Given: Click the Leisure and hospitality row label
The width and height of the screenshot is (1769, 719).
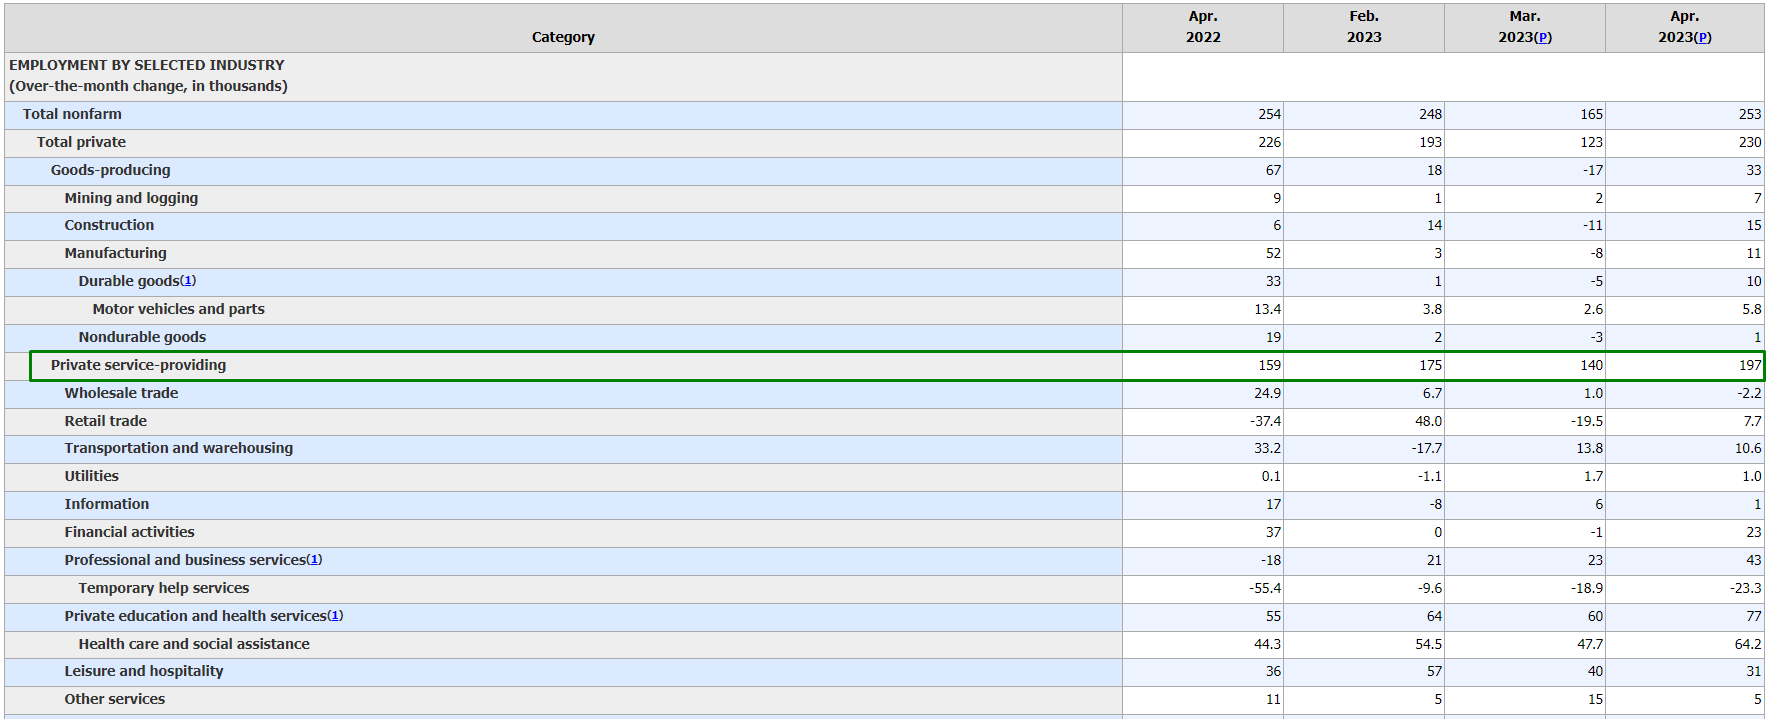Looking at the screenshot, I should click(x=144, y=671).
